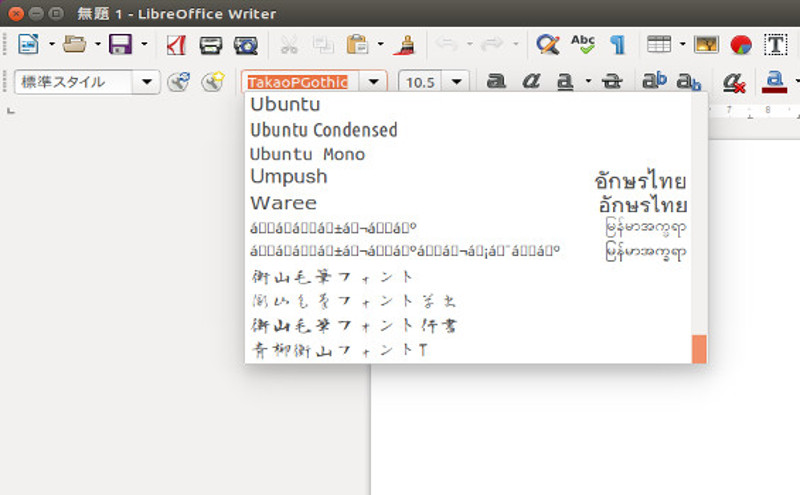
Task: Toggle Bold formatting
Action: (496, 81)
